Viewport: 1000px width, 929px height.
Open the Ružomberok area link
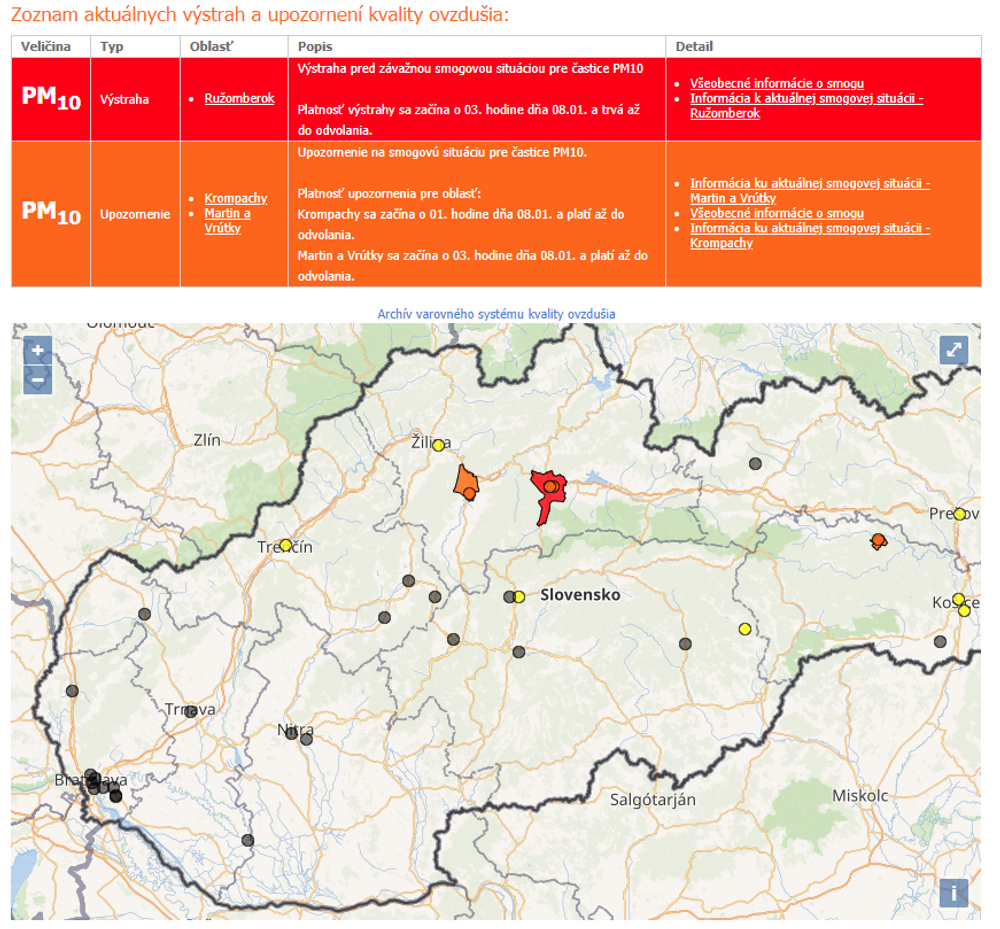point(239,98)
